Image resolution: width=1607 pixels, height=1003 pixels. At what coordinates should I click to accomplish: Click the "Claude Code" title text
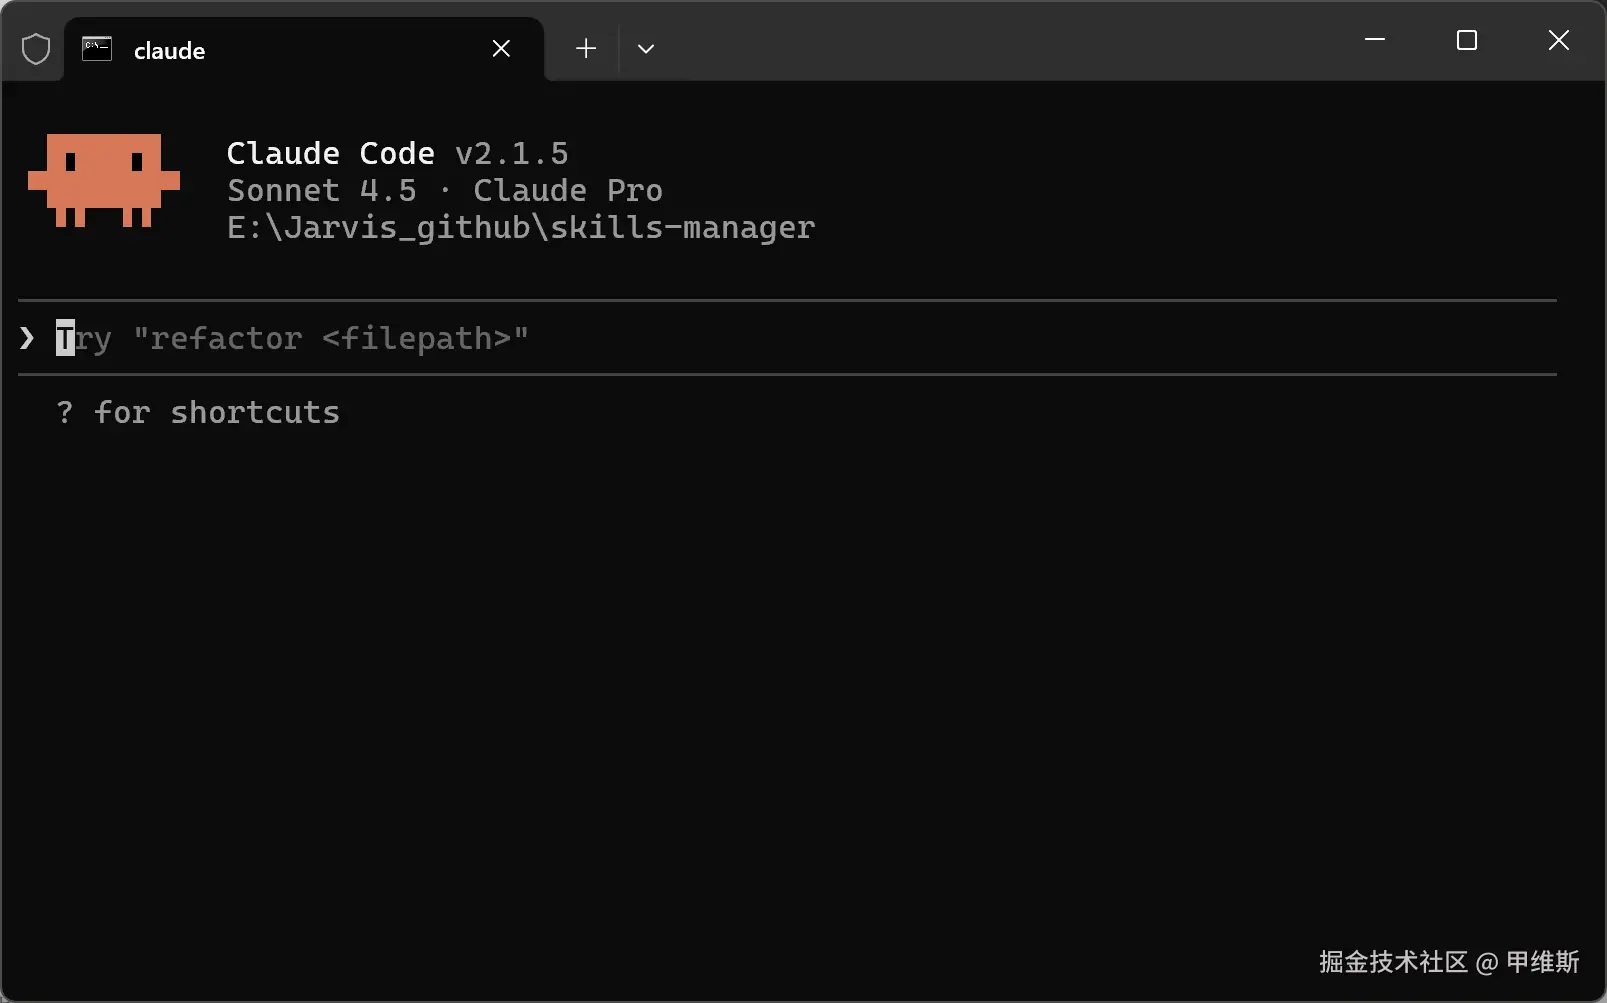330,153
